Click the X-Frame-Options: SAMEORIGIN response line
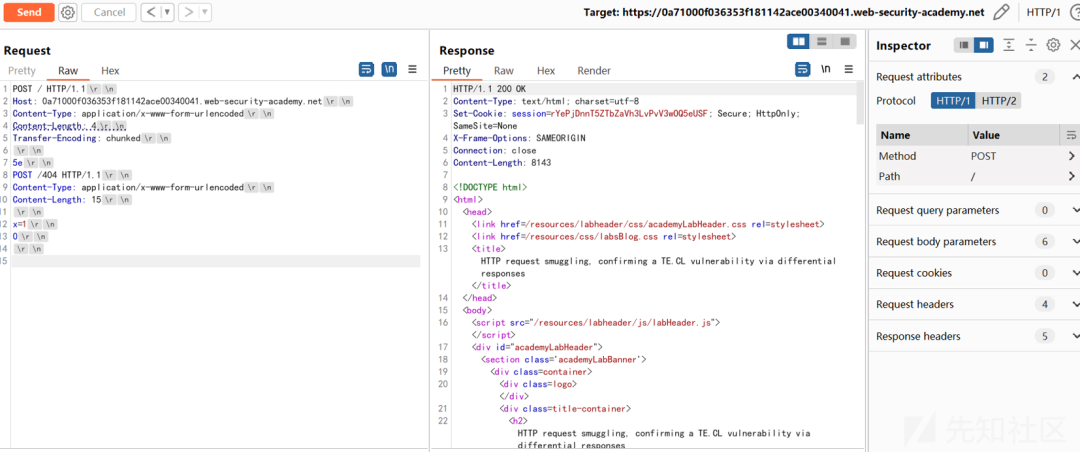Screen dimensions: 1080x452 (x=519, y=138)
